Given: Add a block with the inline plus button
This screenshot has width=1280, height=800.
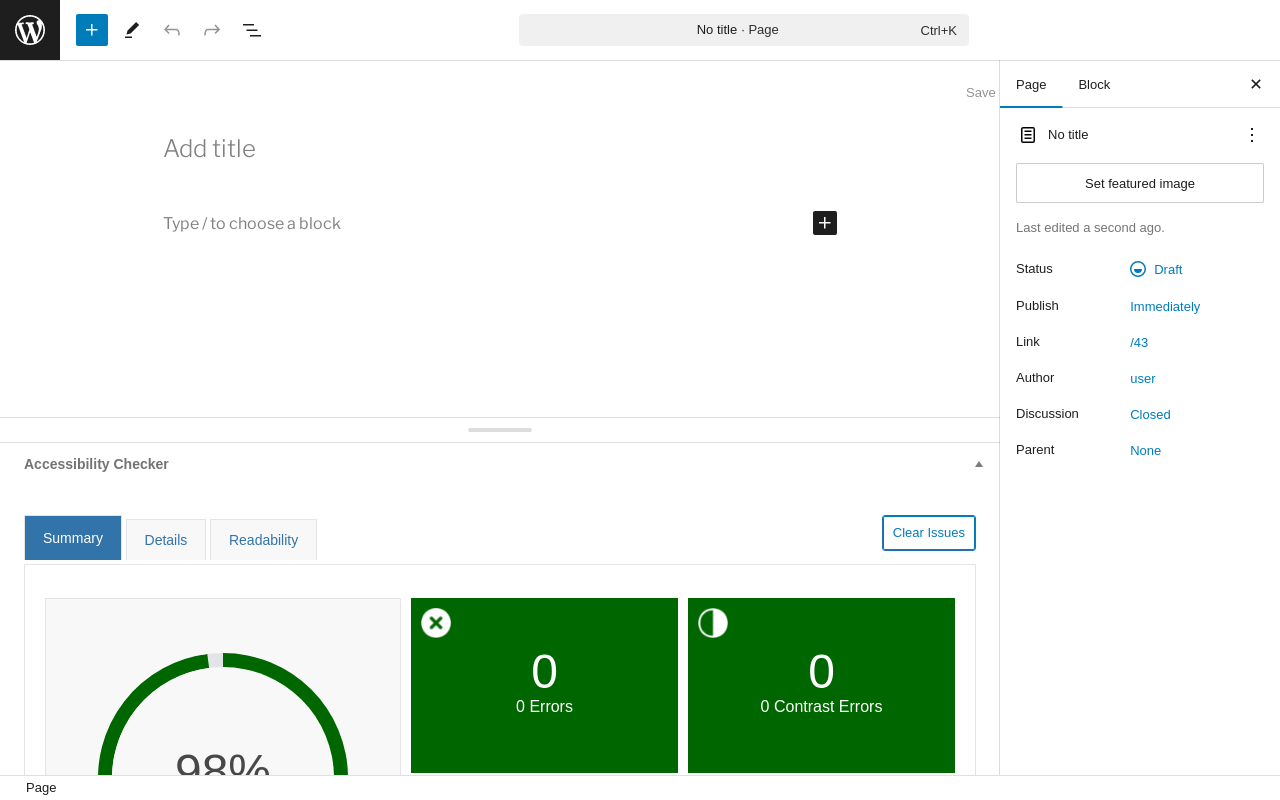Looking at the screenshot, I should pyautogui.click(x=825, y=223).
